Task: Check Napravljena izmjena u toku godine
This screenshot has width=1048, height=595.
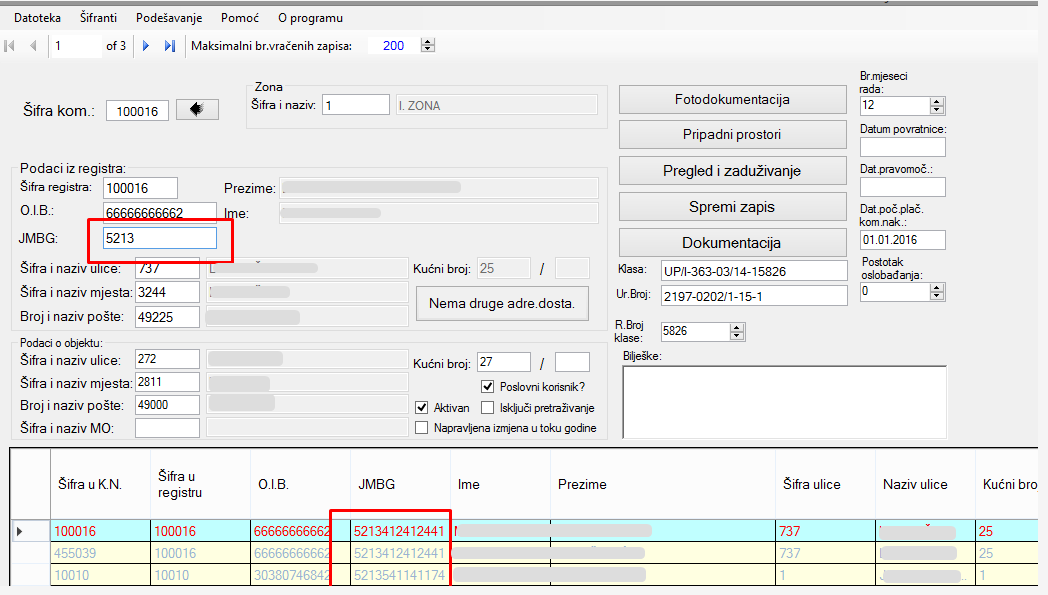Action: [422, 428]
